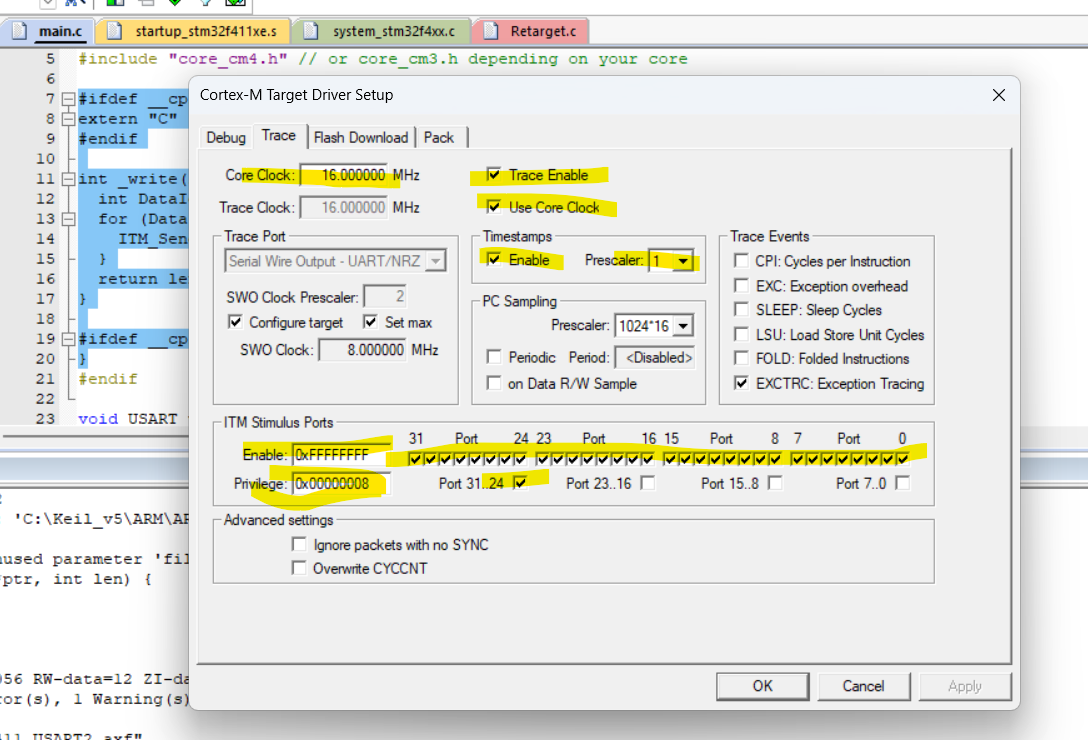Click the blue box toolbar icon near binoculars
1088x740 pixels.
113,4
